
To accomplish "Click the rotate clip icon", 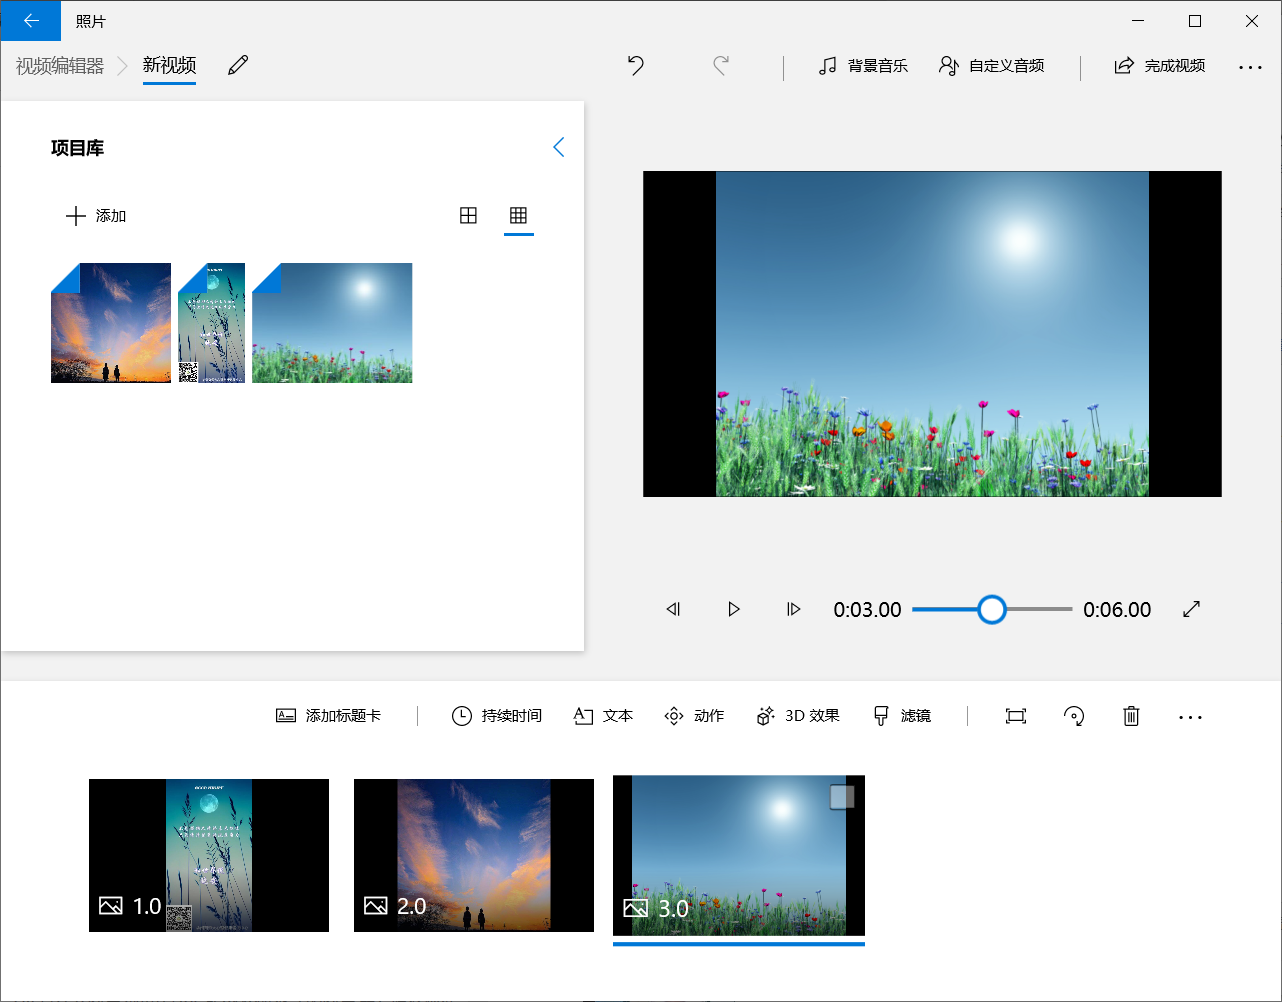I will (x=1074, y=716).
